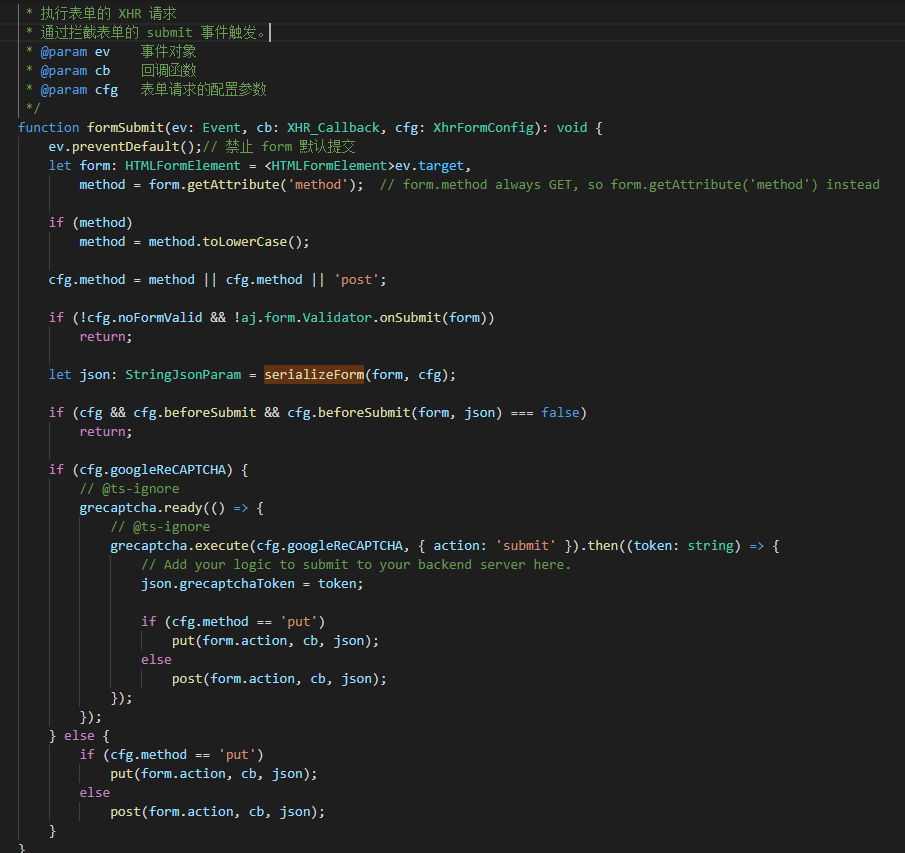
Task: Click target property in ev.target
Action: tap(441, 166)
